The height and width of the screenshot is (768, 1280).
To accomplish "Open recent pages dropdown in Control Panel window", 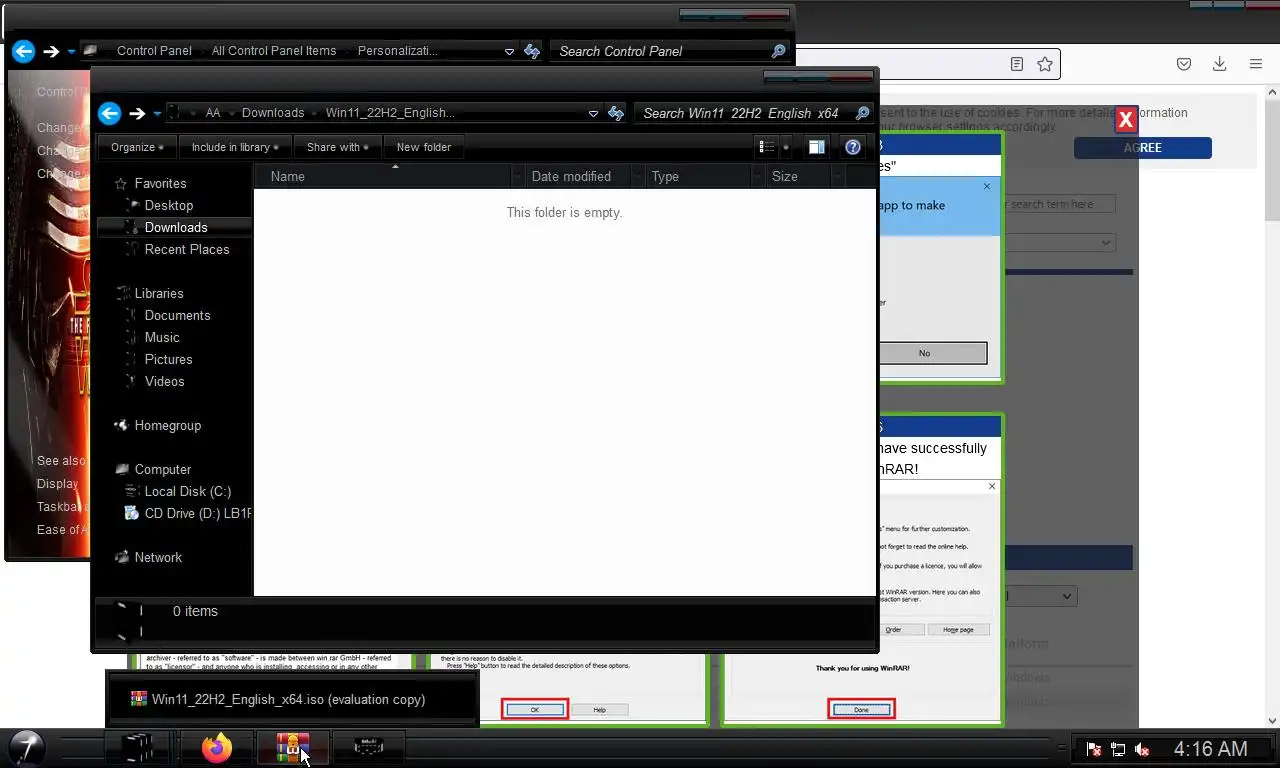I will (71, 51).
